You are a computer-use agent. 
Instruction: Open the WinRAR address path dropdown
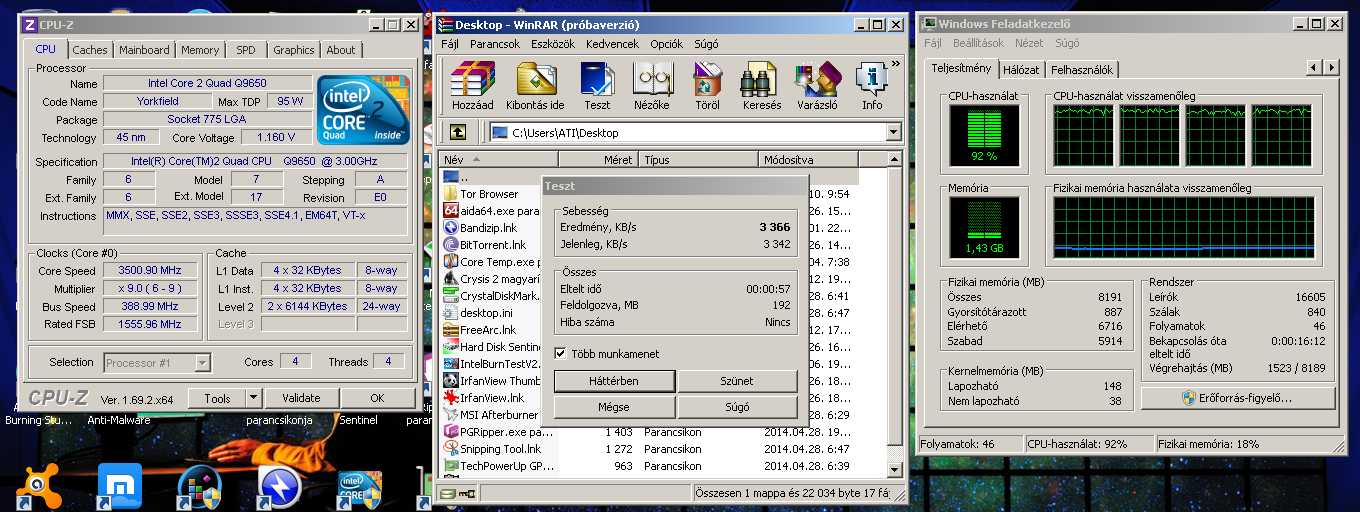coord(893,132)
